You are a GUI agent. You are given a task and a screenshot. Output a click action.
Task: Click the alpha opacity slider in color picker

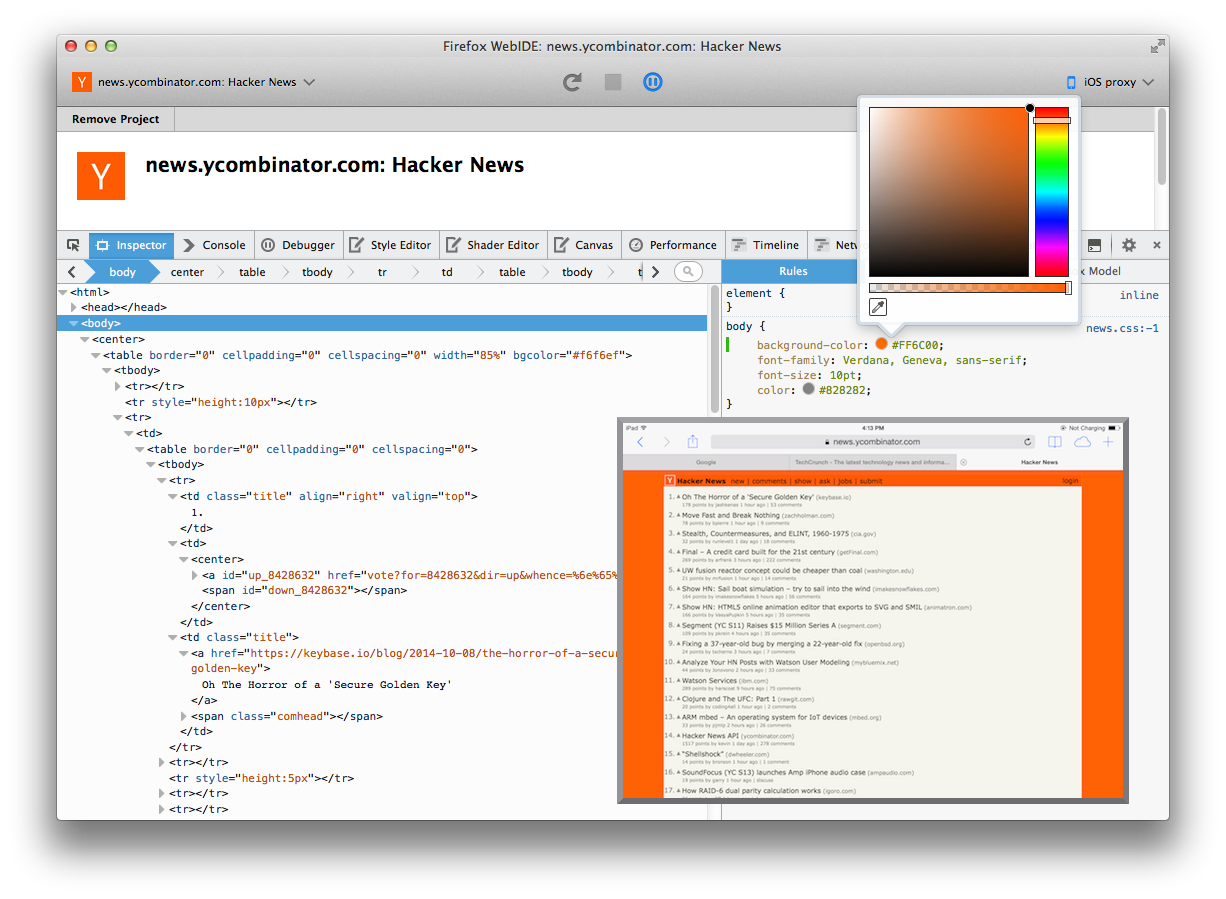pyautogui.click(x=970, y=288)
